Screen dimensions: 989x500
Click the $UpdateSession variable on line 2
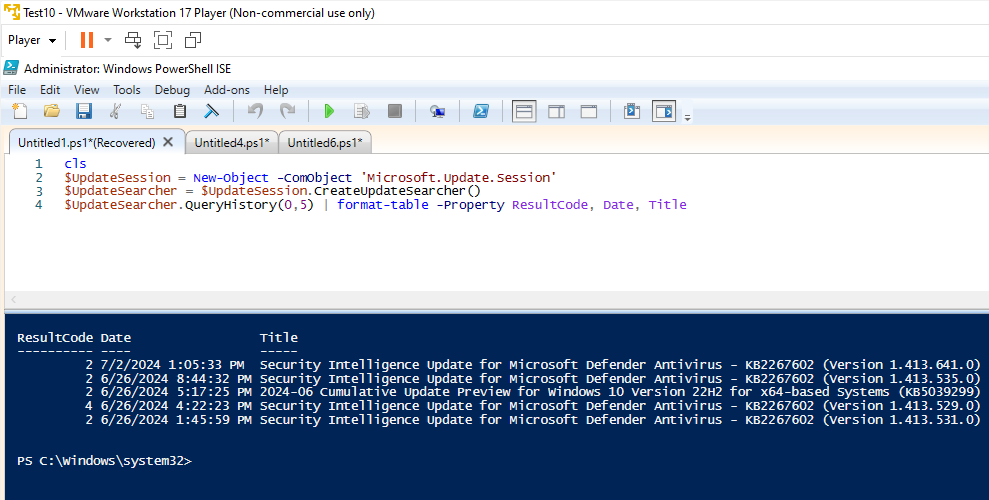pyautogui.click(x=117, y=178)
